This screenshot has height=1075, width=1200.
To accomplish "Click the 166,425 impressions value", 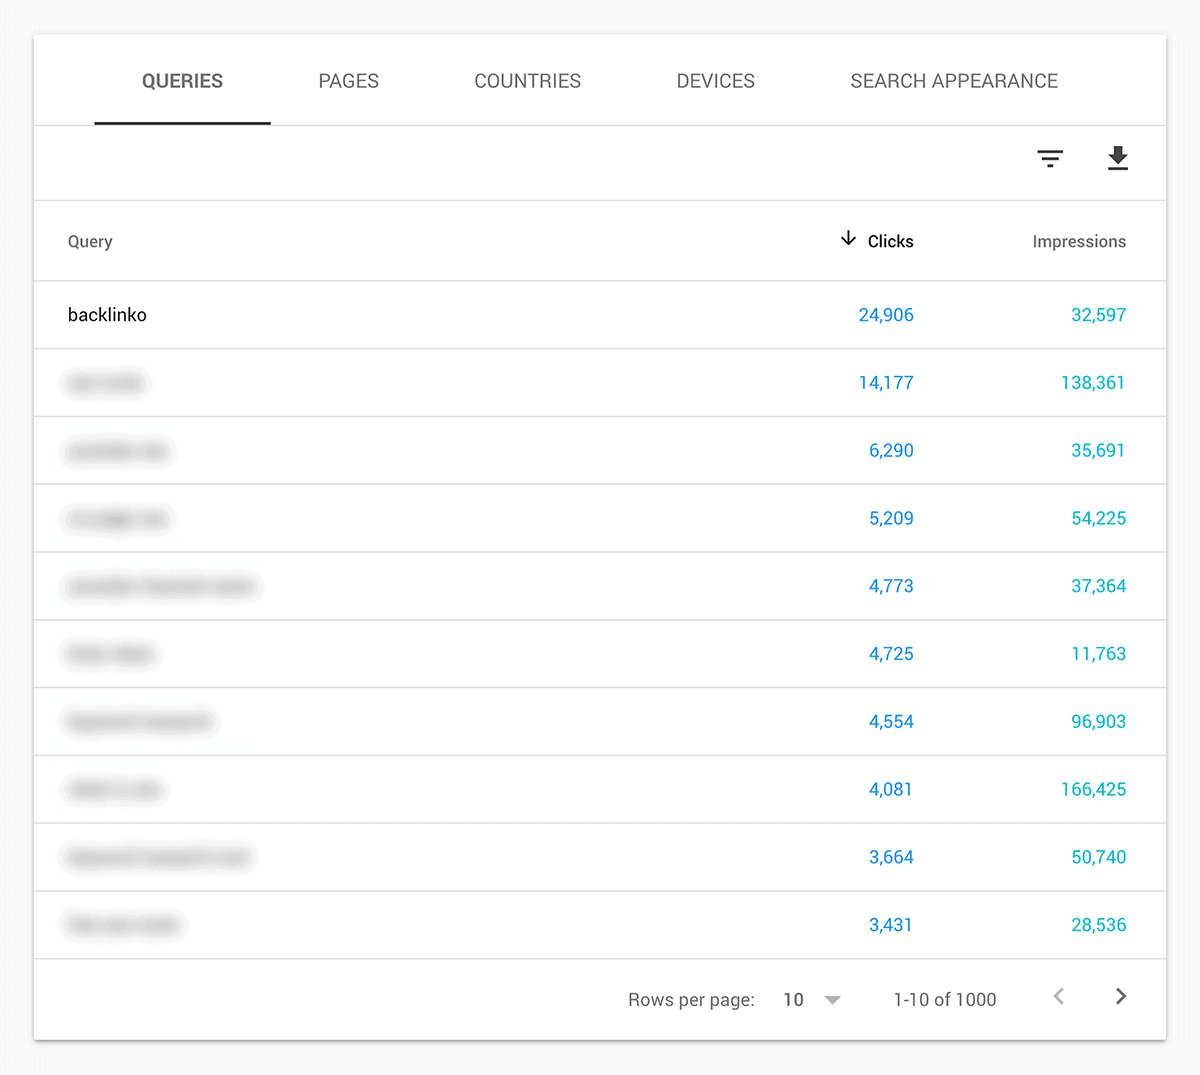I will [x=1093, y=790].
